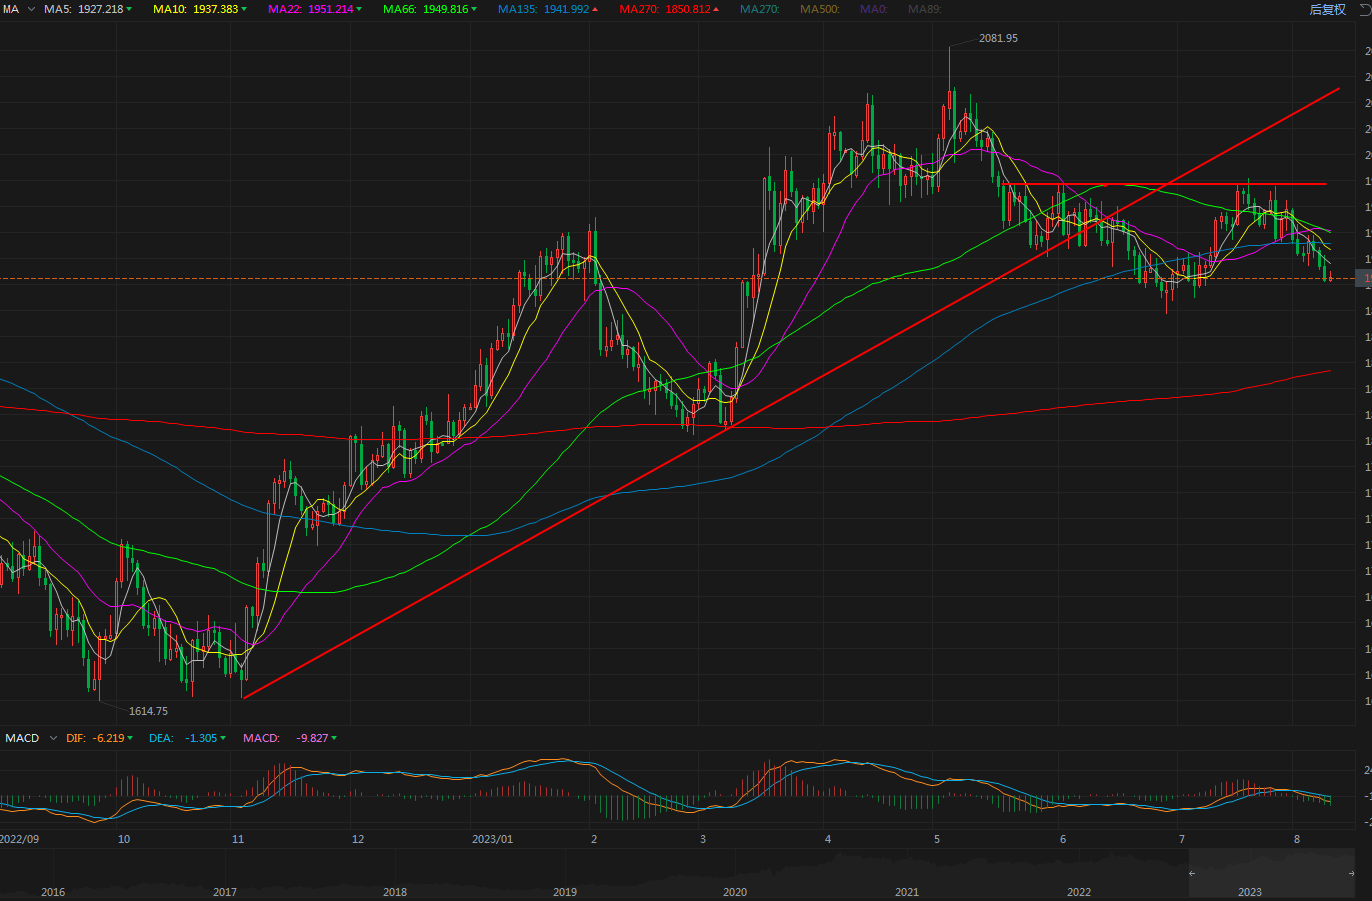Click the DIF down-arrow indicator in MACD panel

point(130,738)
